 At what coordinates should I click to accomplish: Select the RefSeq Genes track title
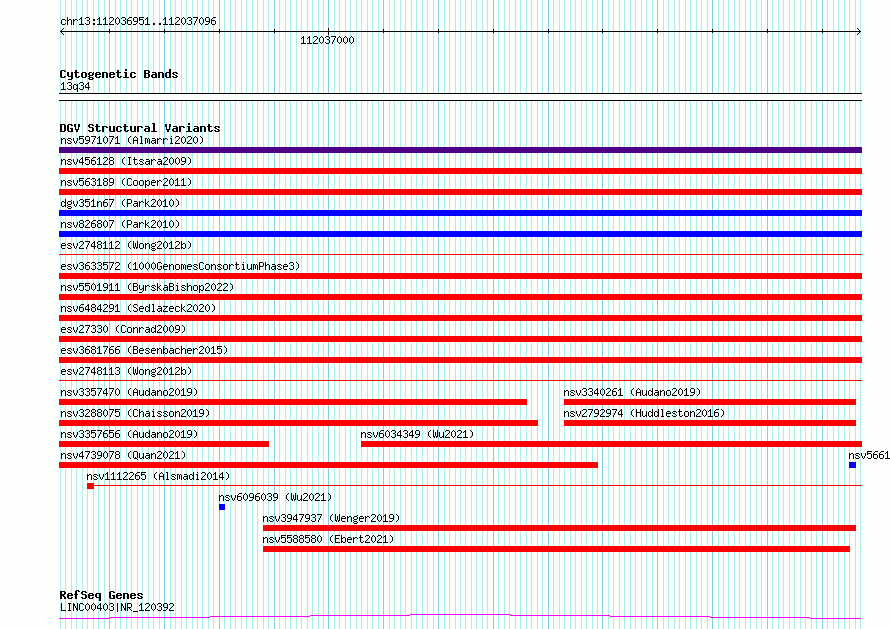101,595
